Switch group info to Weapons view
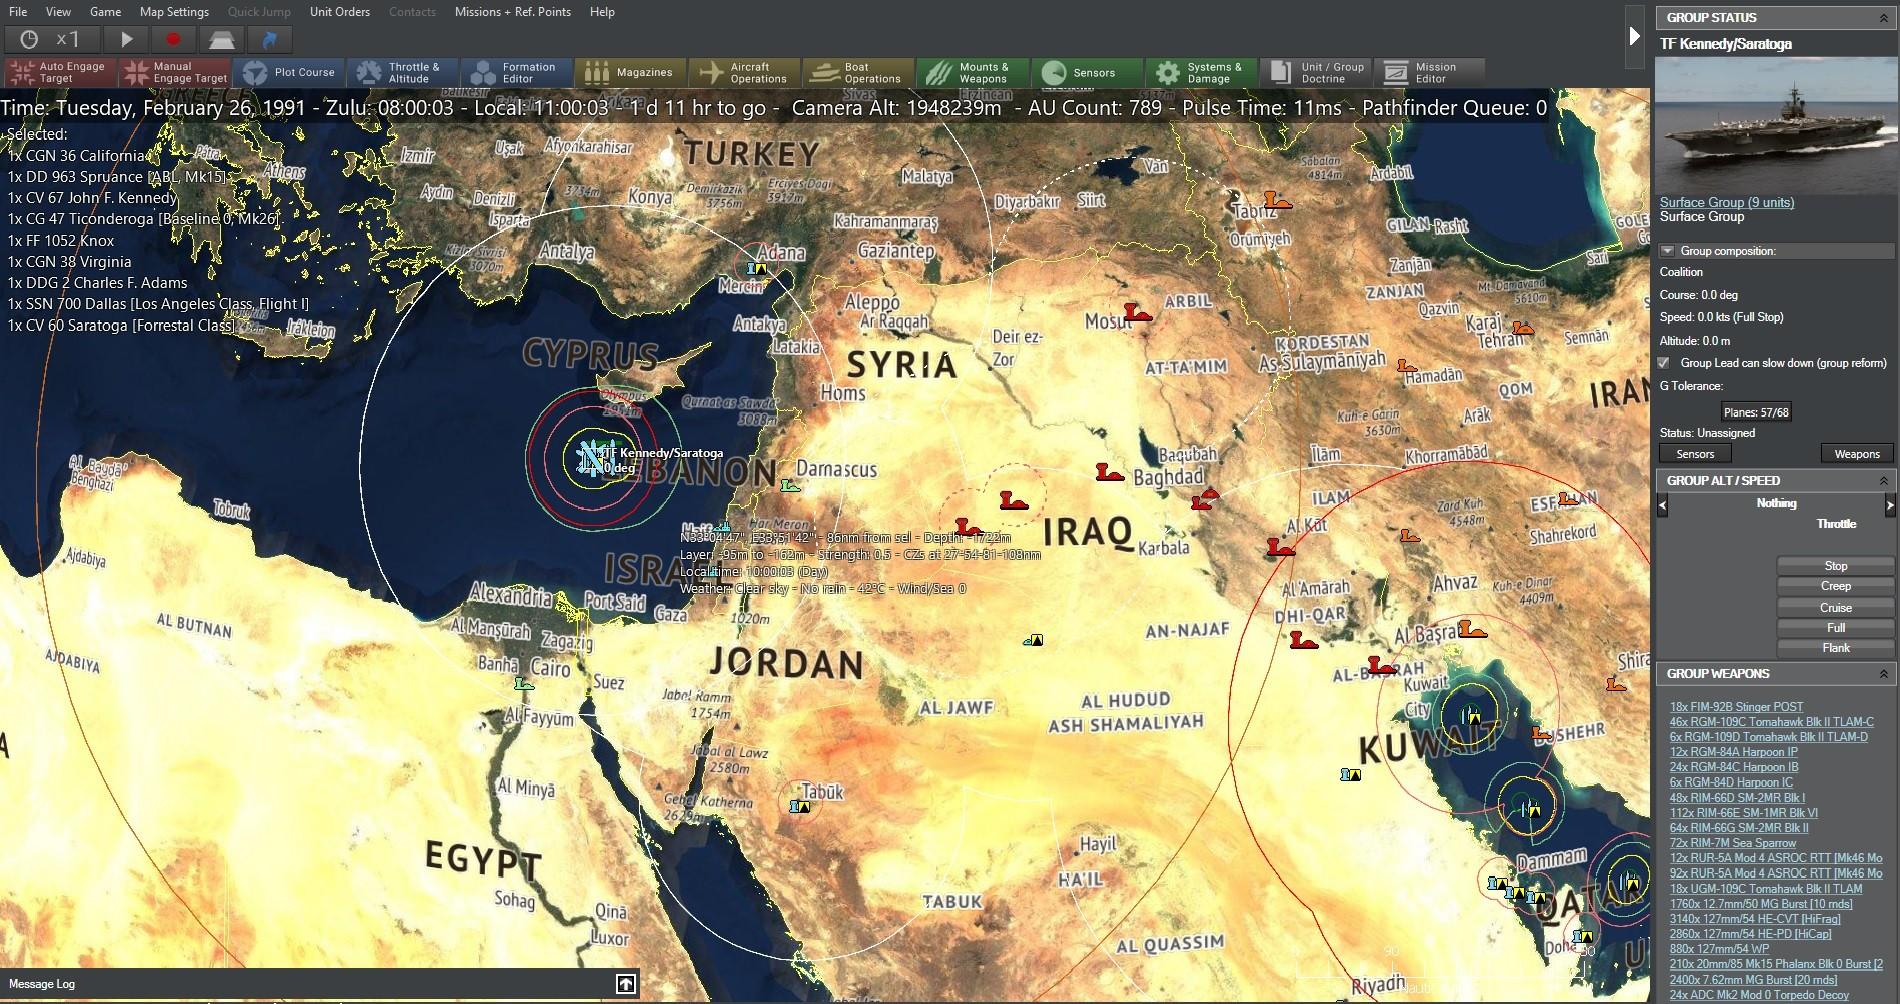The height and width of the screenshot is (1004, 1900). click(x=1856, y=453)
